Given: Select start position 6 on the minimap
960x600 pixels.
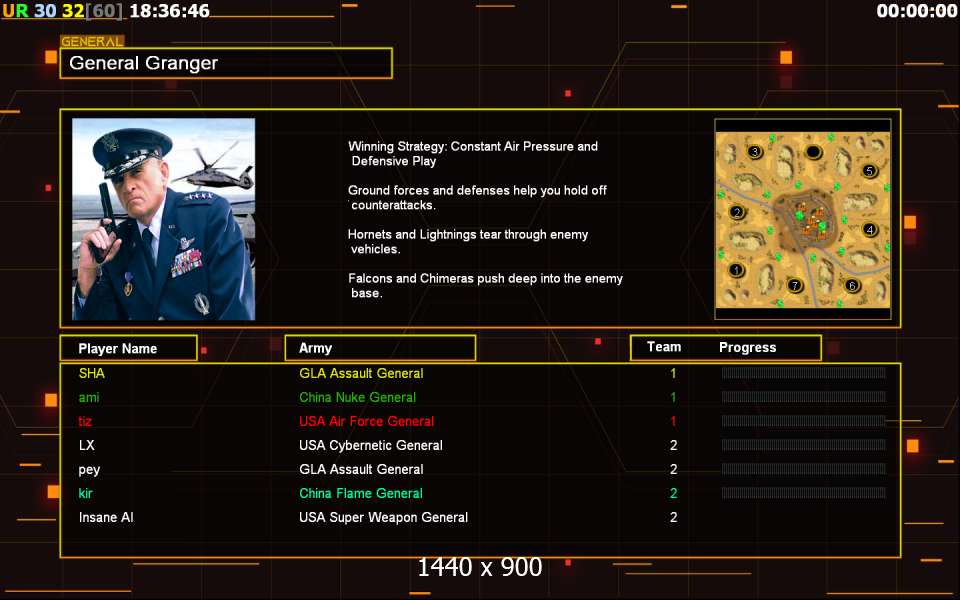Looking at the screenshot, I should pos(852,285).
